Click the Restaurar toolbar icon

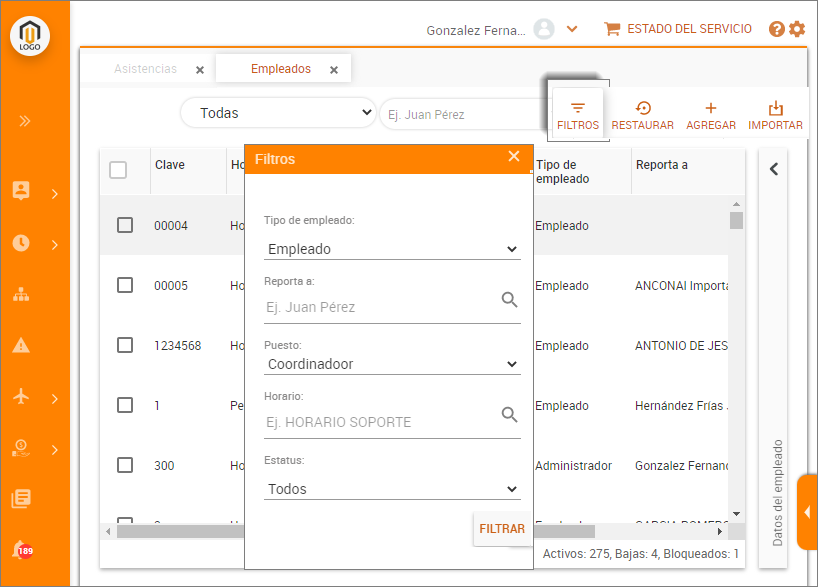pos(642,109)
